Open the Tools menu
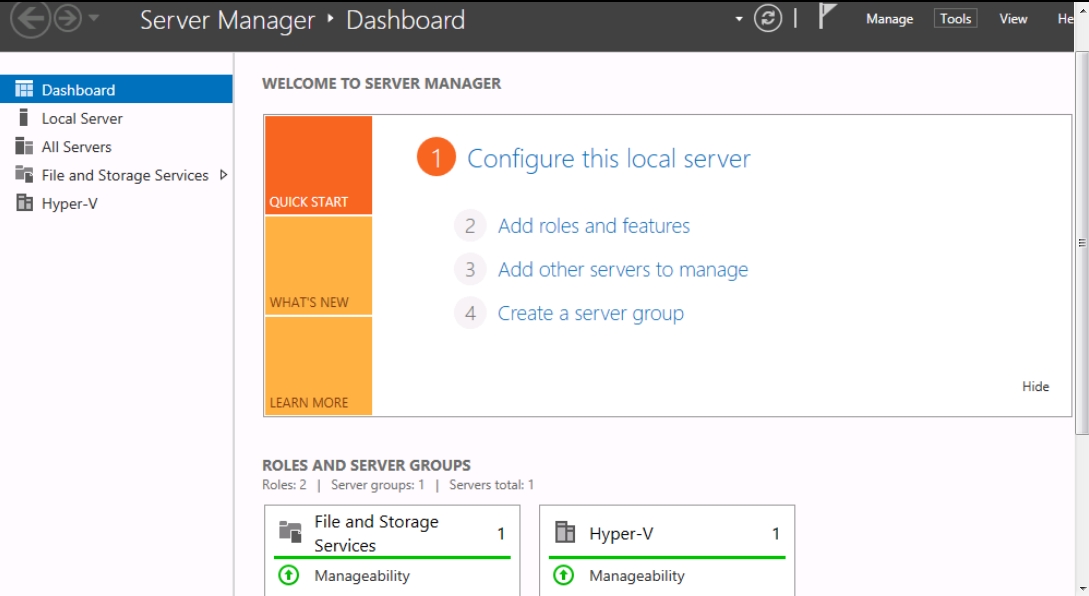The width and height of the screenshot is (1089, 596). (955, 19)
